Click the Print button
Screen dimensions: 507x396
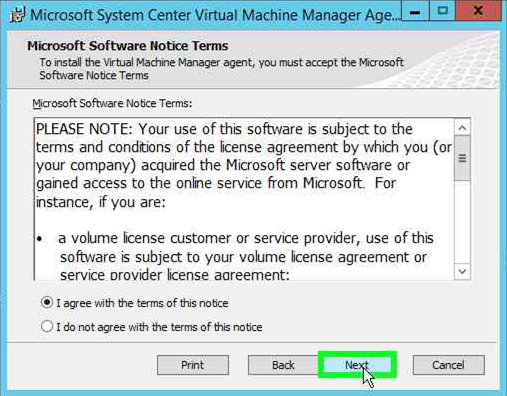pyautogui.click(x=193, y=365)
